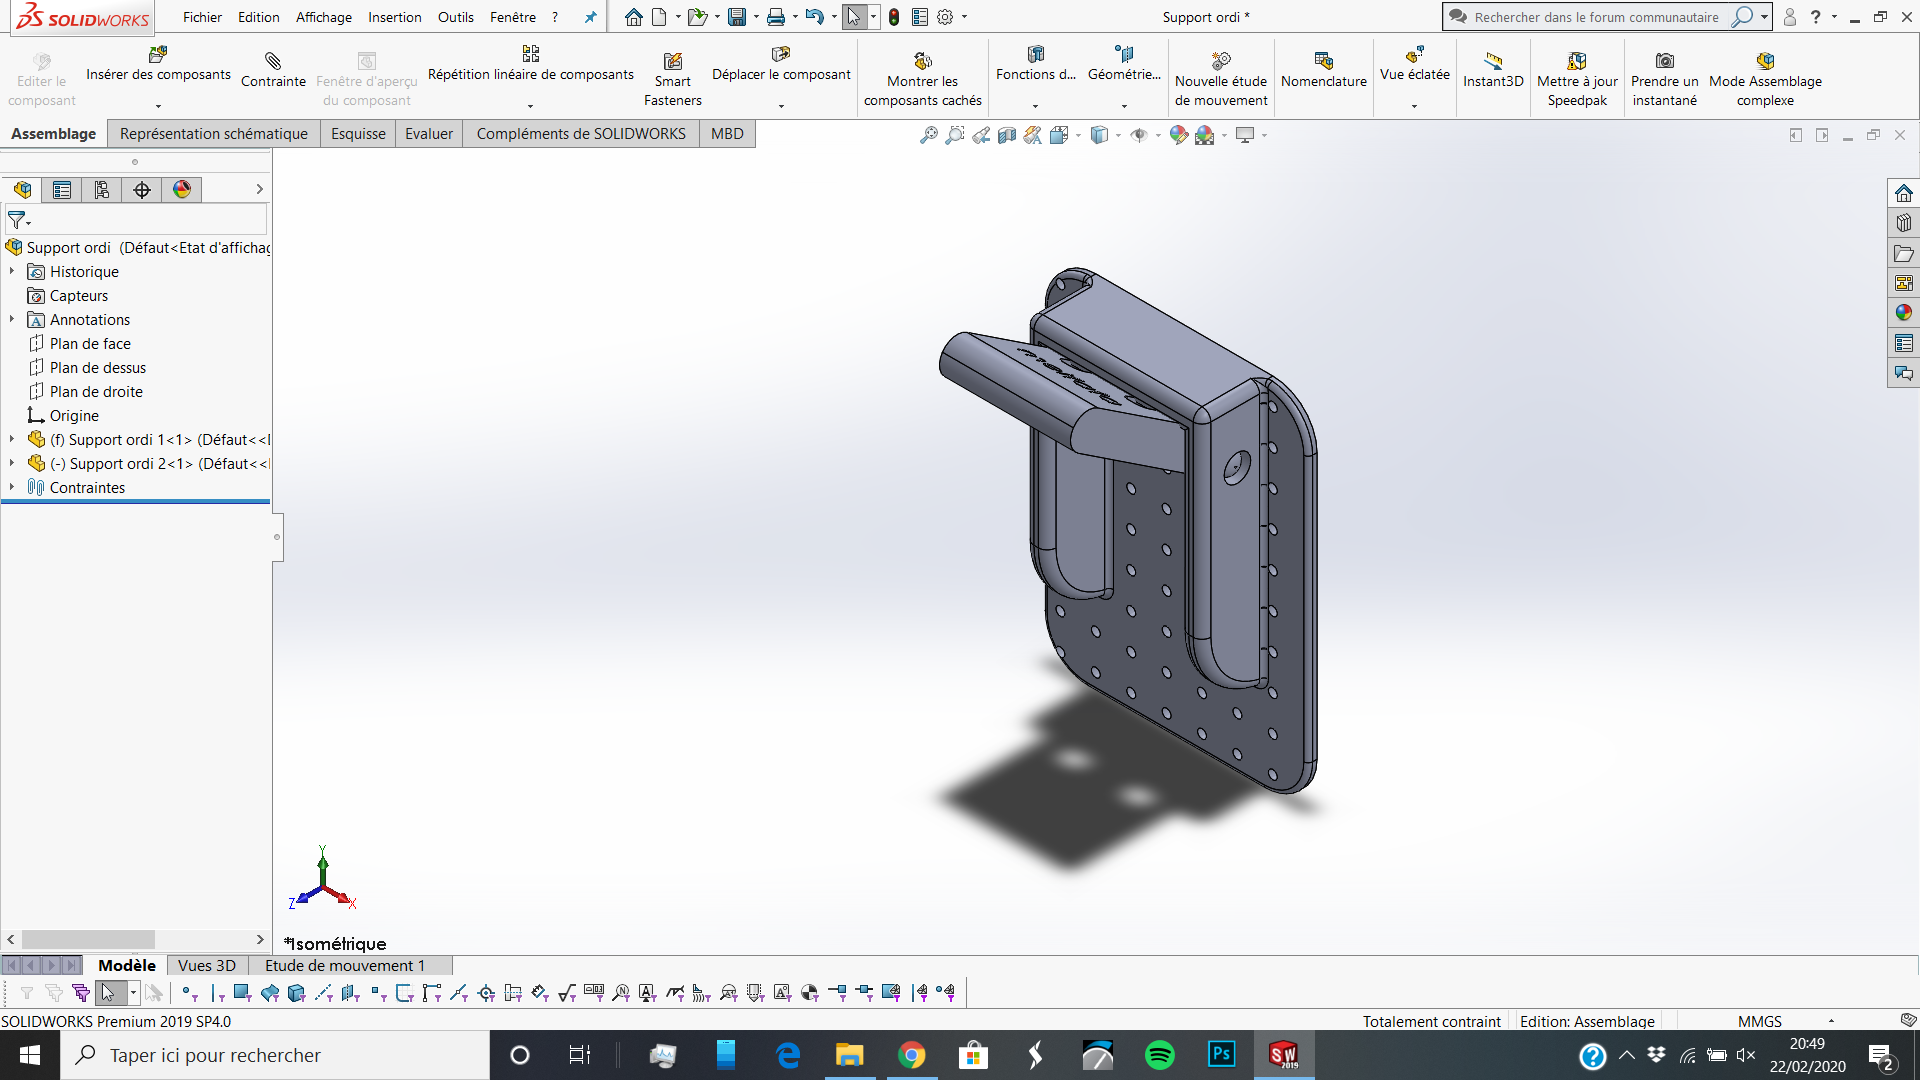
Task: Open the Compléments de SOLIDWORKS tab
Action: 581,134
